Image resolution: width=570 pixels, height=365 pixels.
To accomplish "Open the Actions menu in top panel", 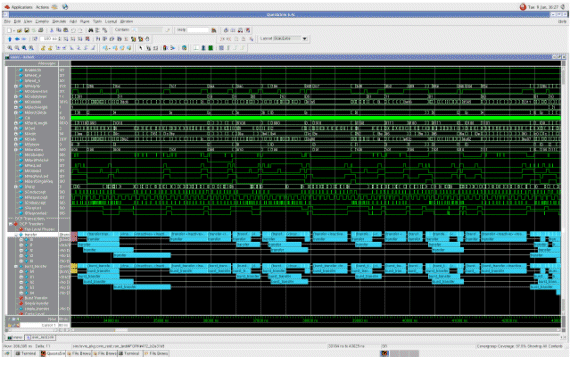I will (42, 7).
